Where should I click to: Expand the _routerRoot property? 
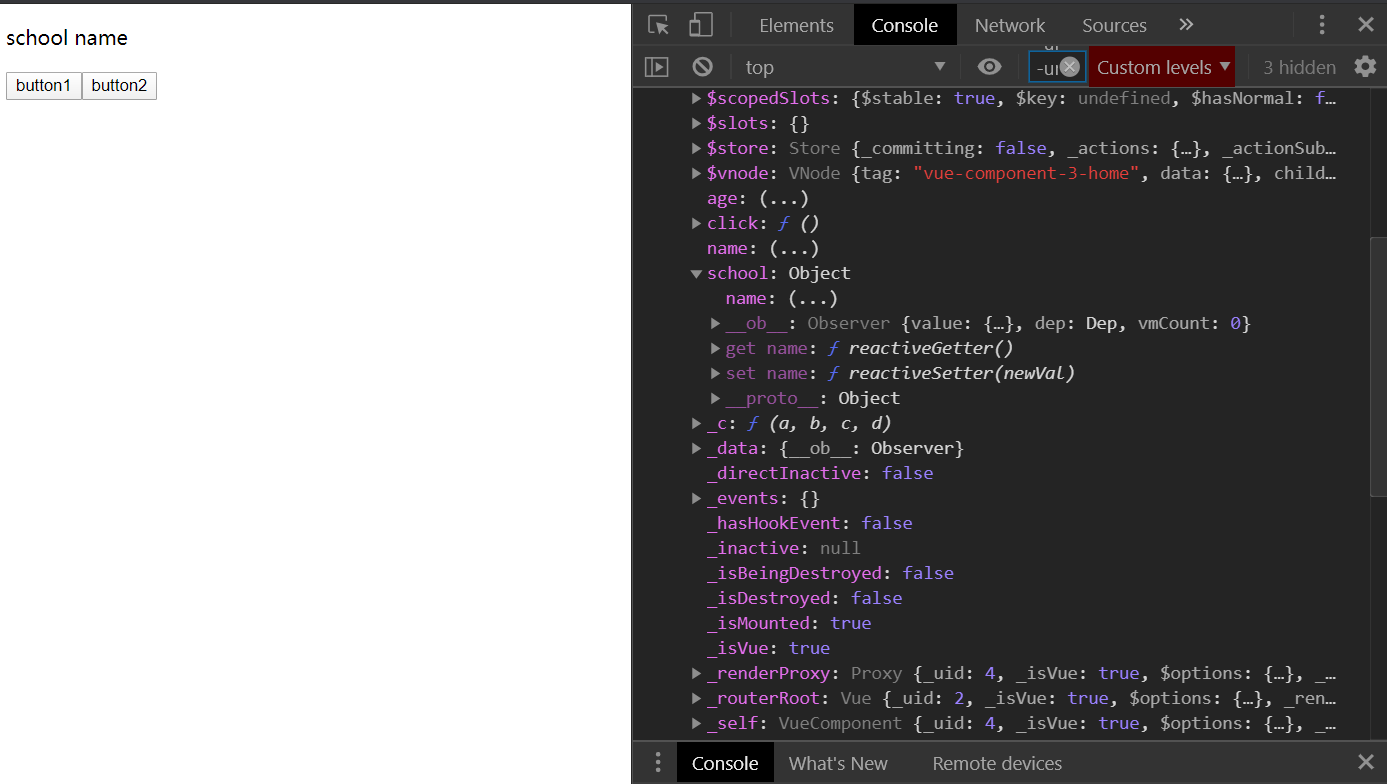click(697, 698)
